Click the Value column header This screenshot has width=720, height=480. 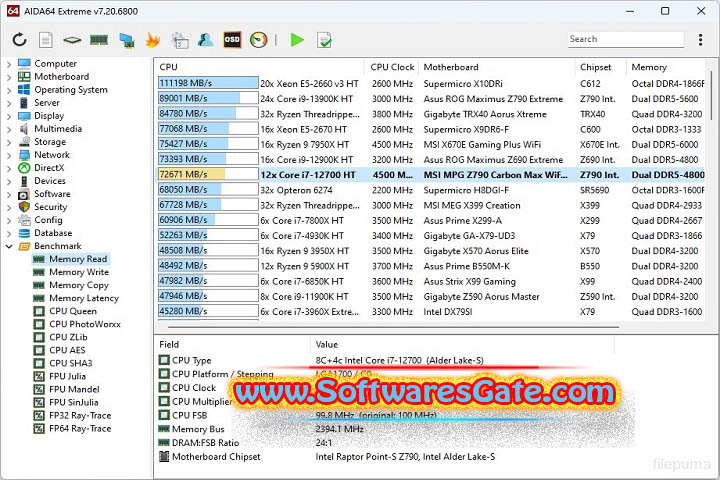463,344
